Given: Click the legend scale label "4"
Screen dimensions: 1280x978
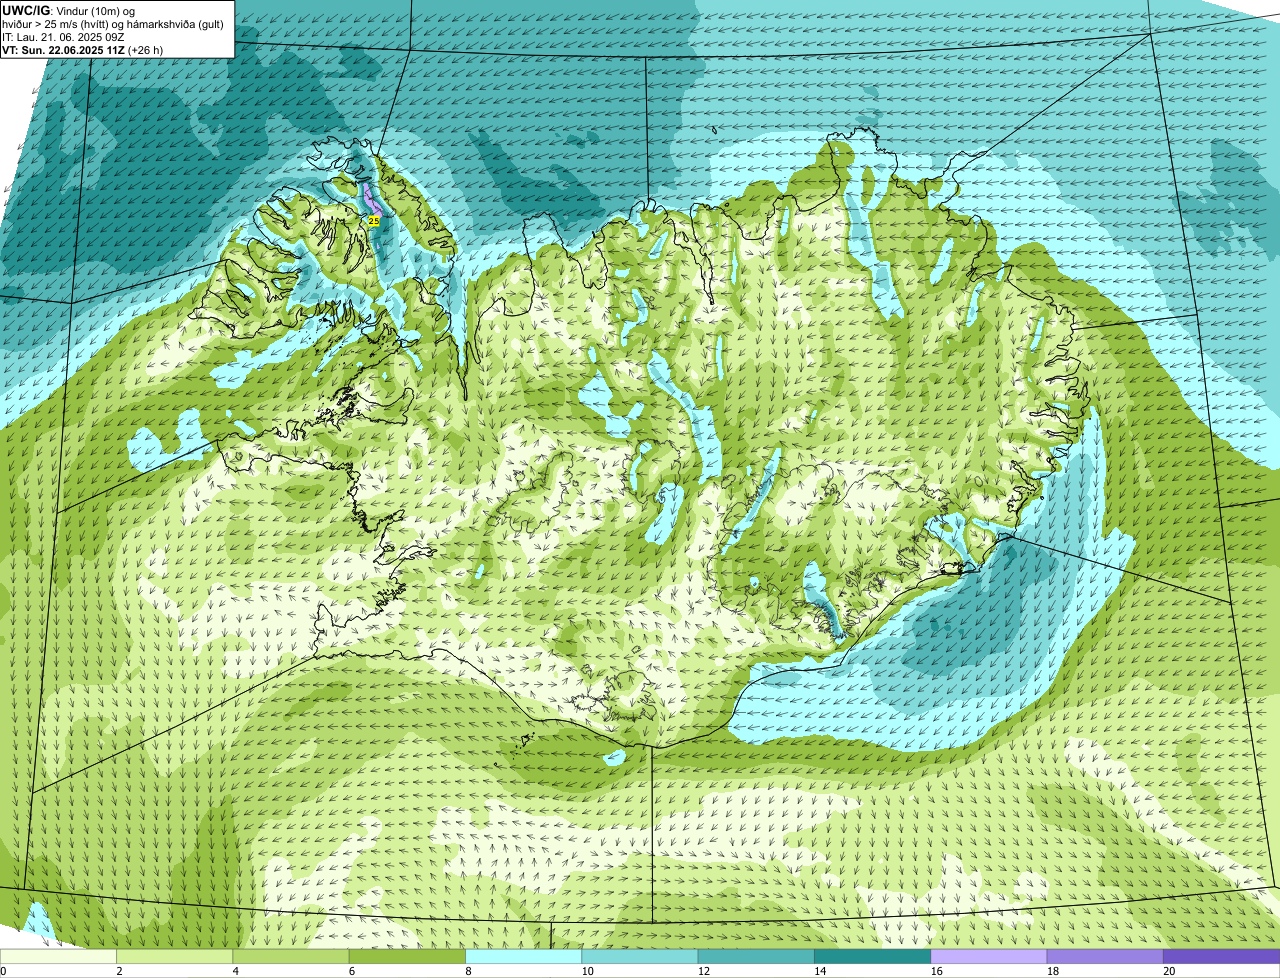Looking at the screenshot, I should pyautogui.click(x=236, y=971).
